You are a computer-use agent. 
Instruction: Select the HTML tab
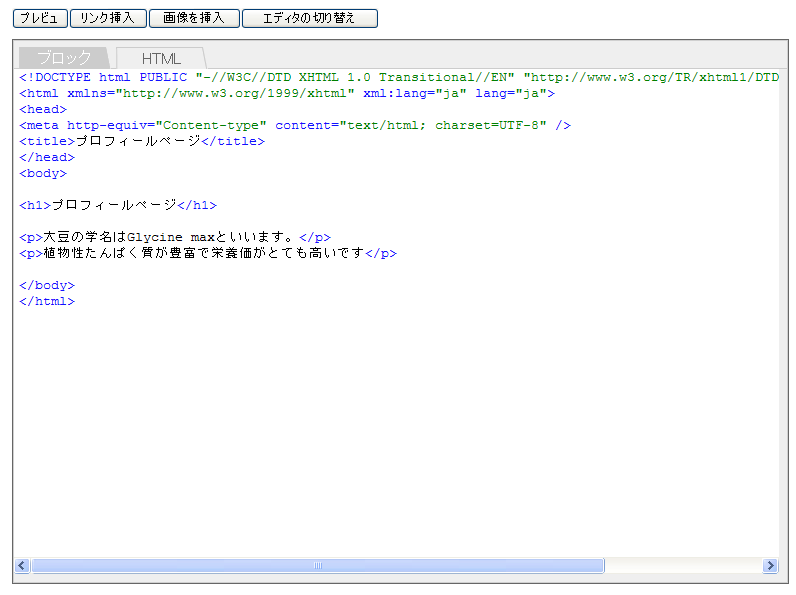(161, 58)
